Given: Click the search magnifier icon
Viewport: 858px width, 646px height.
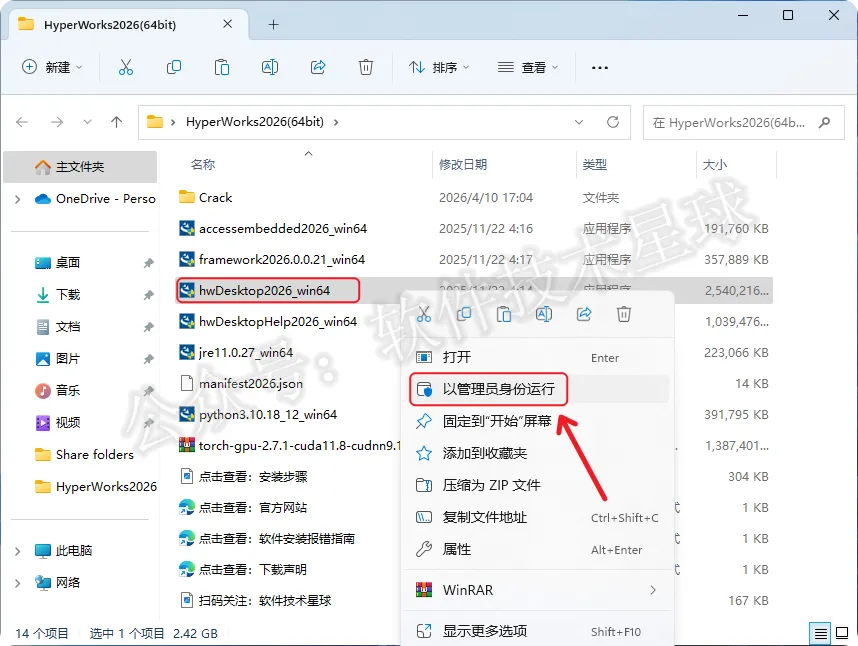Looking at the screenshot, I should tap(824, 123).
